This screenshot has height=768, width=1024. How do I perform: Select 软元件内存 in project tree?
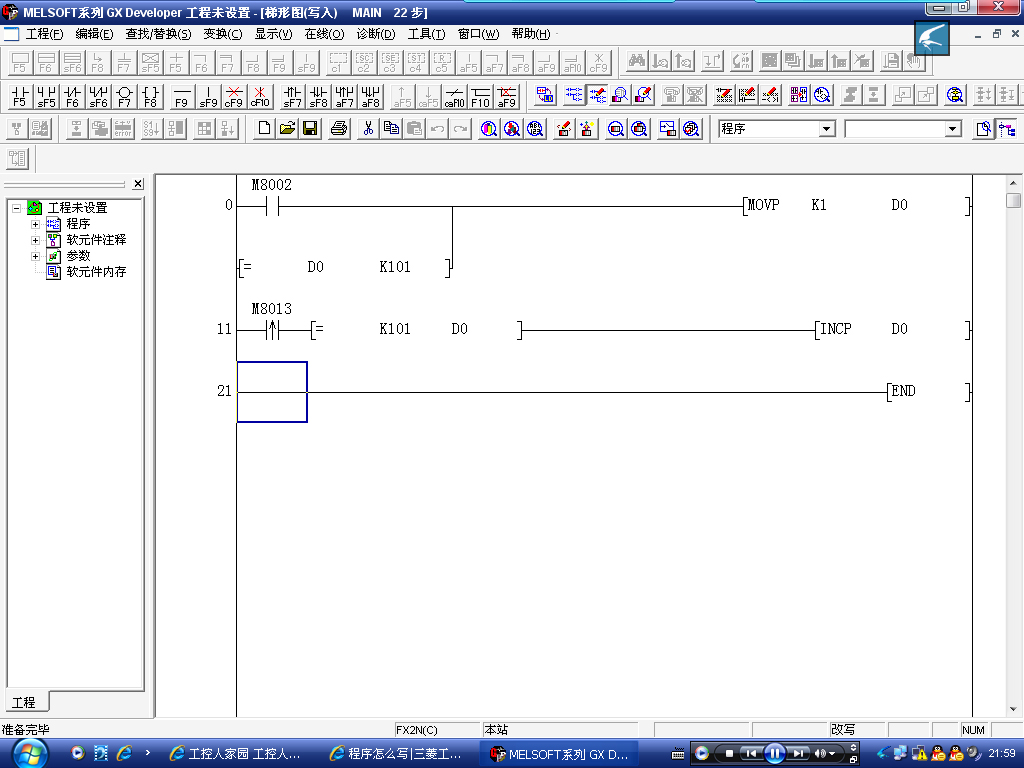[x=96, y=272]
